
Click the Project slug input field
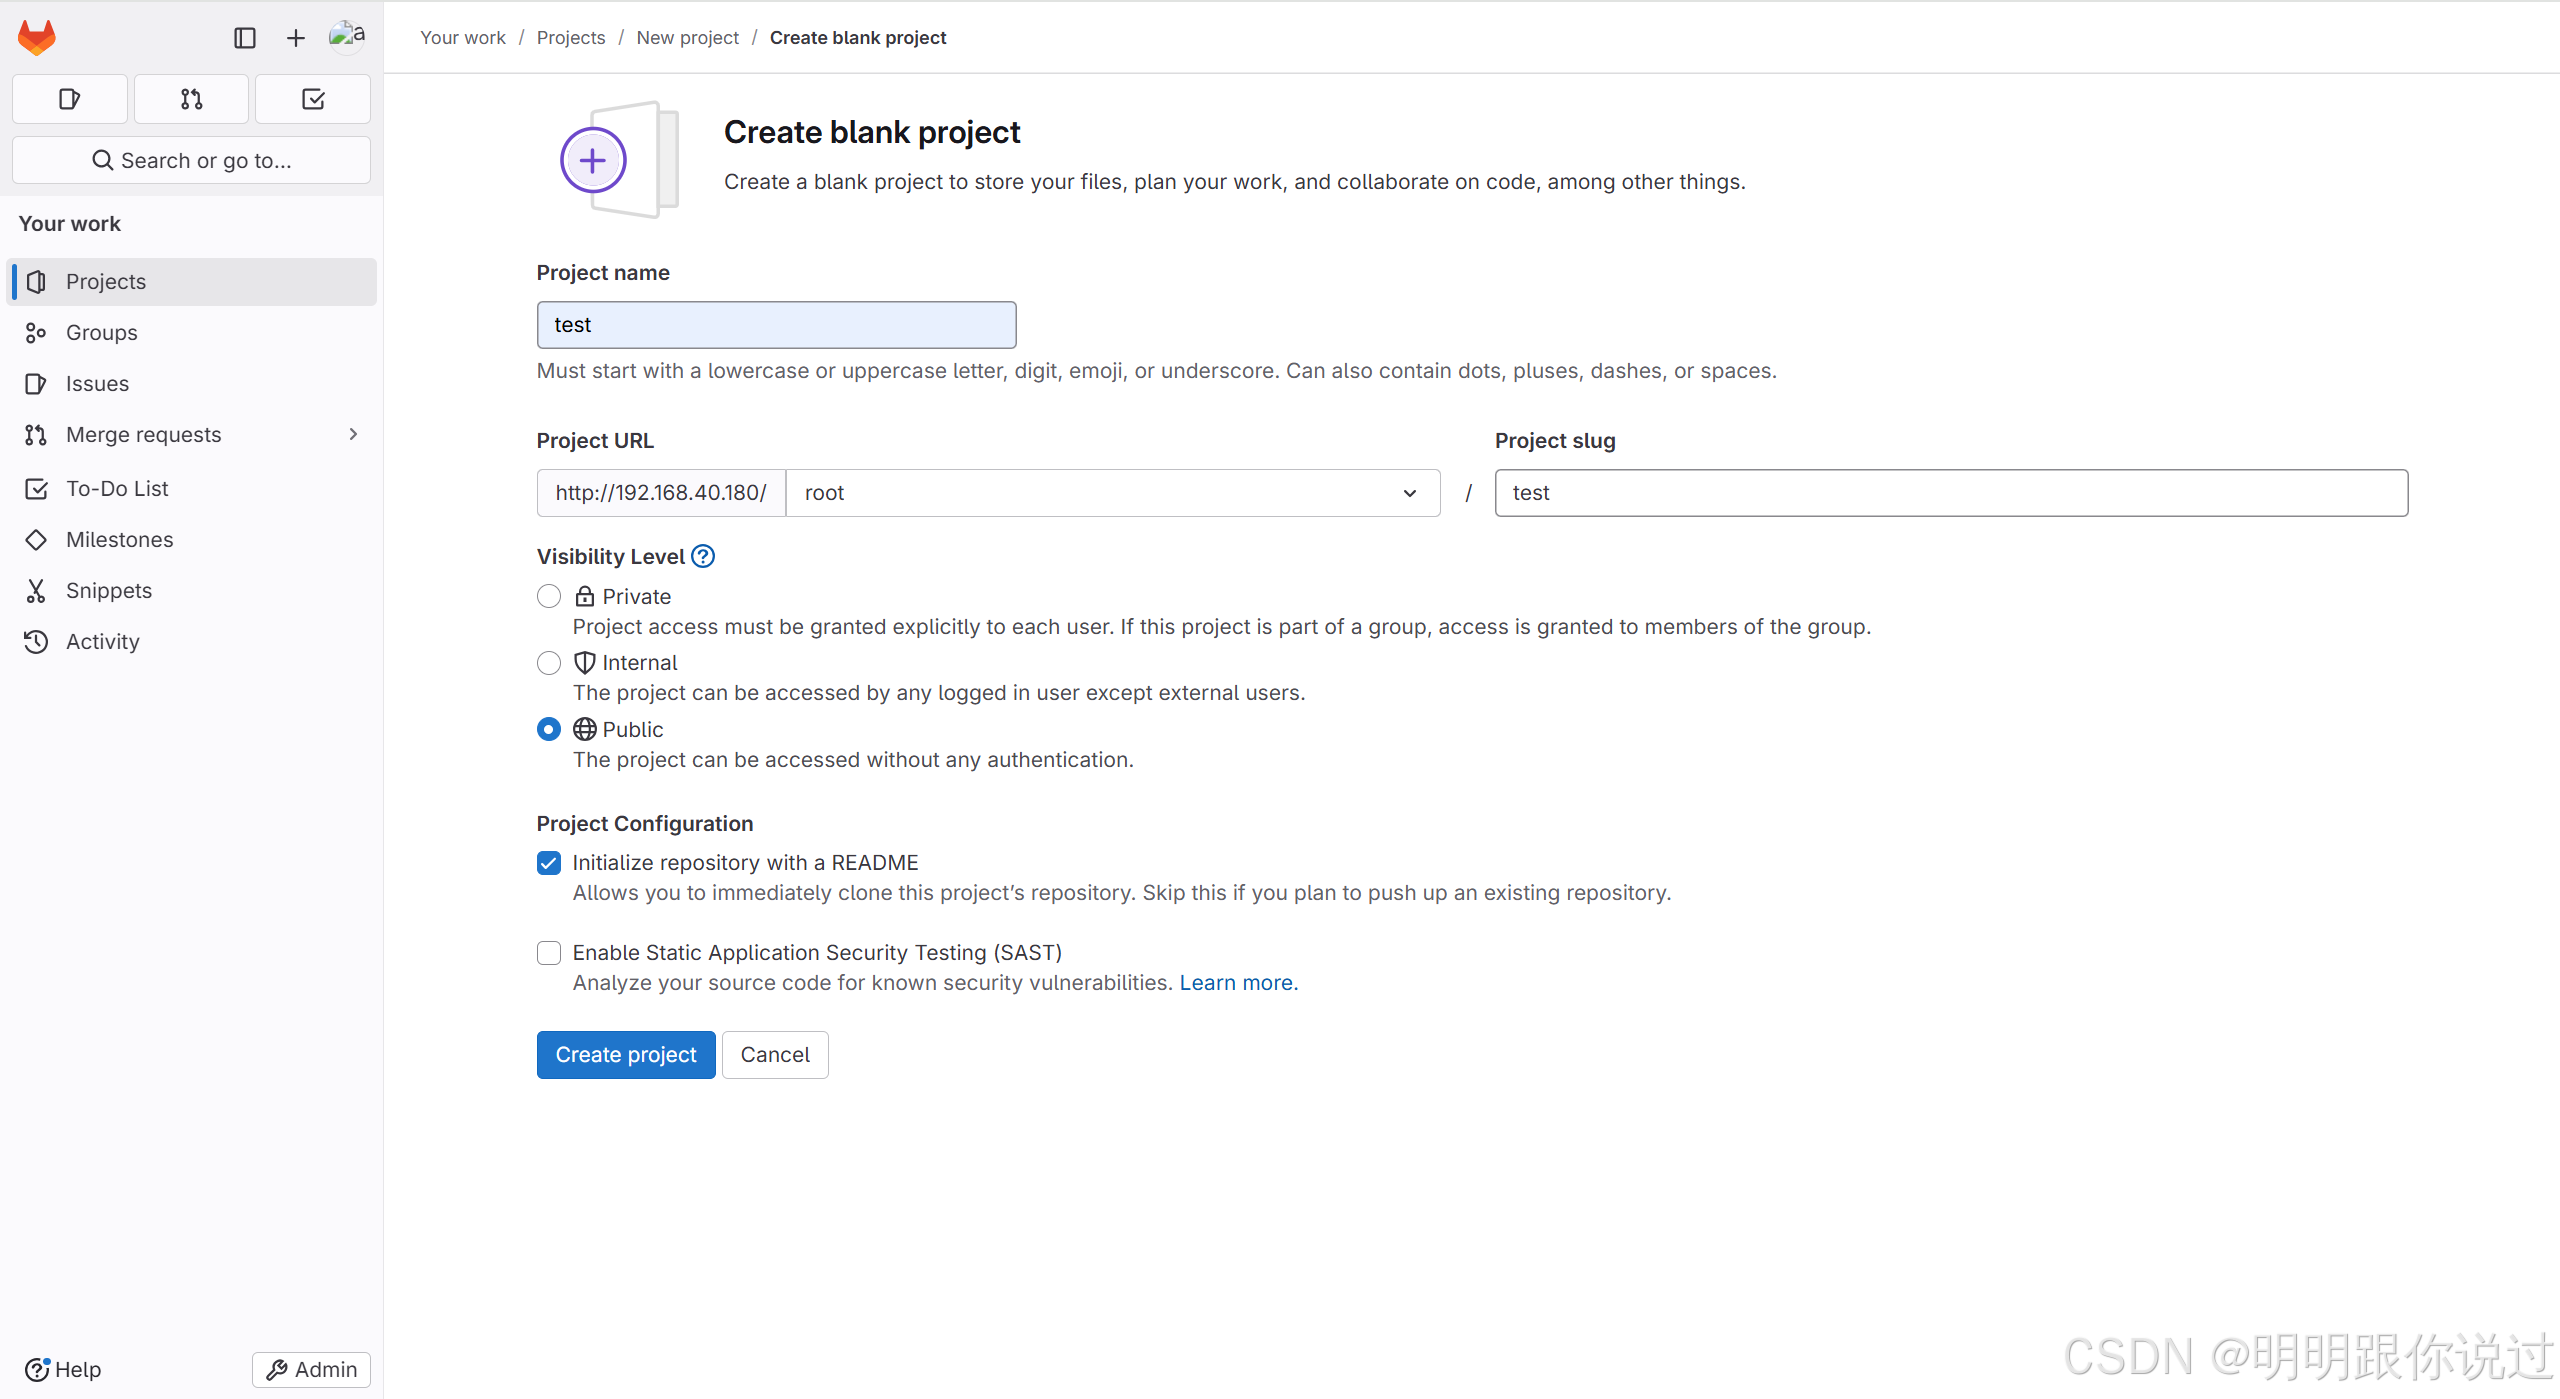pos(1951,493)
